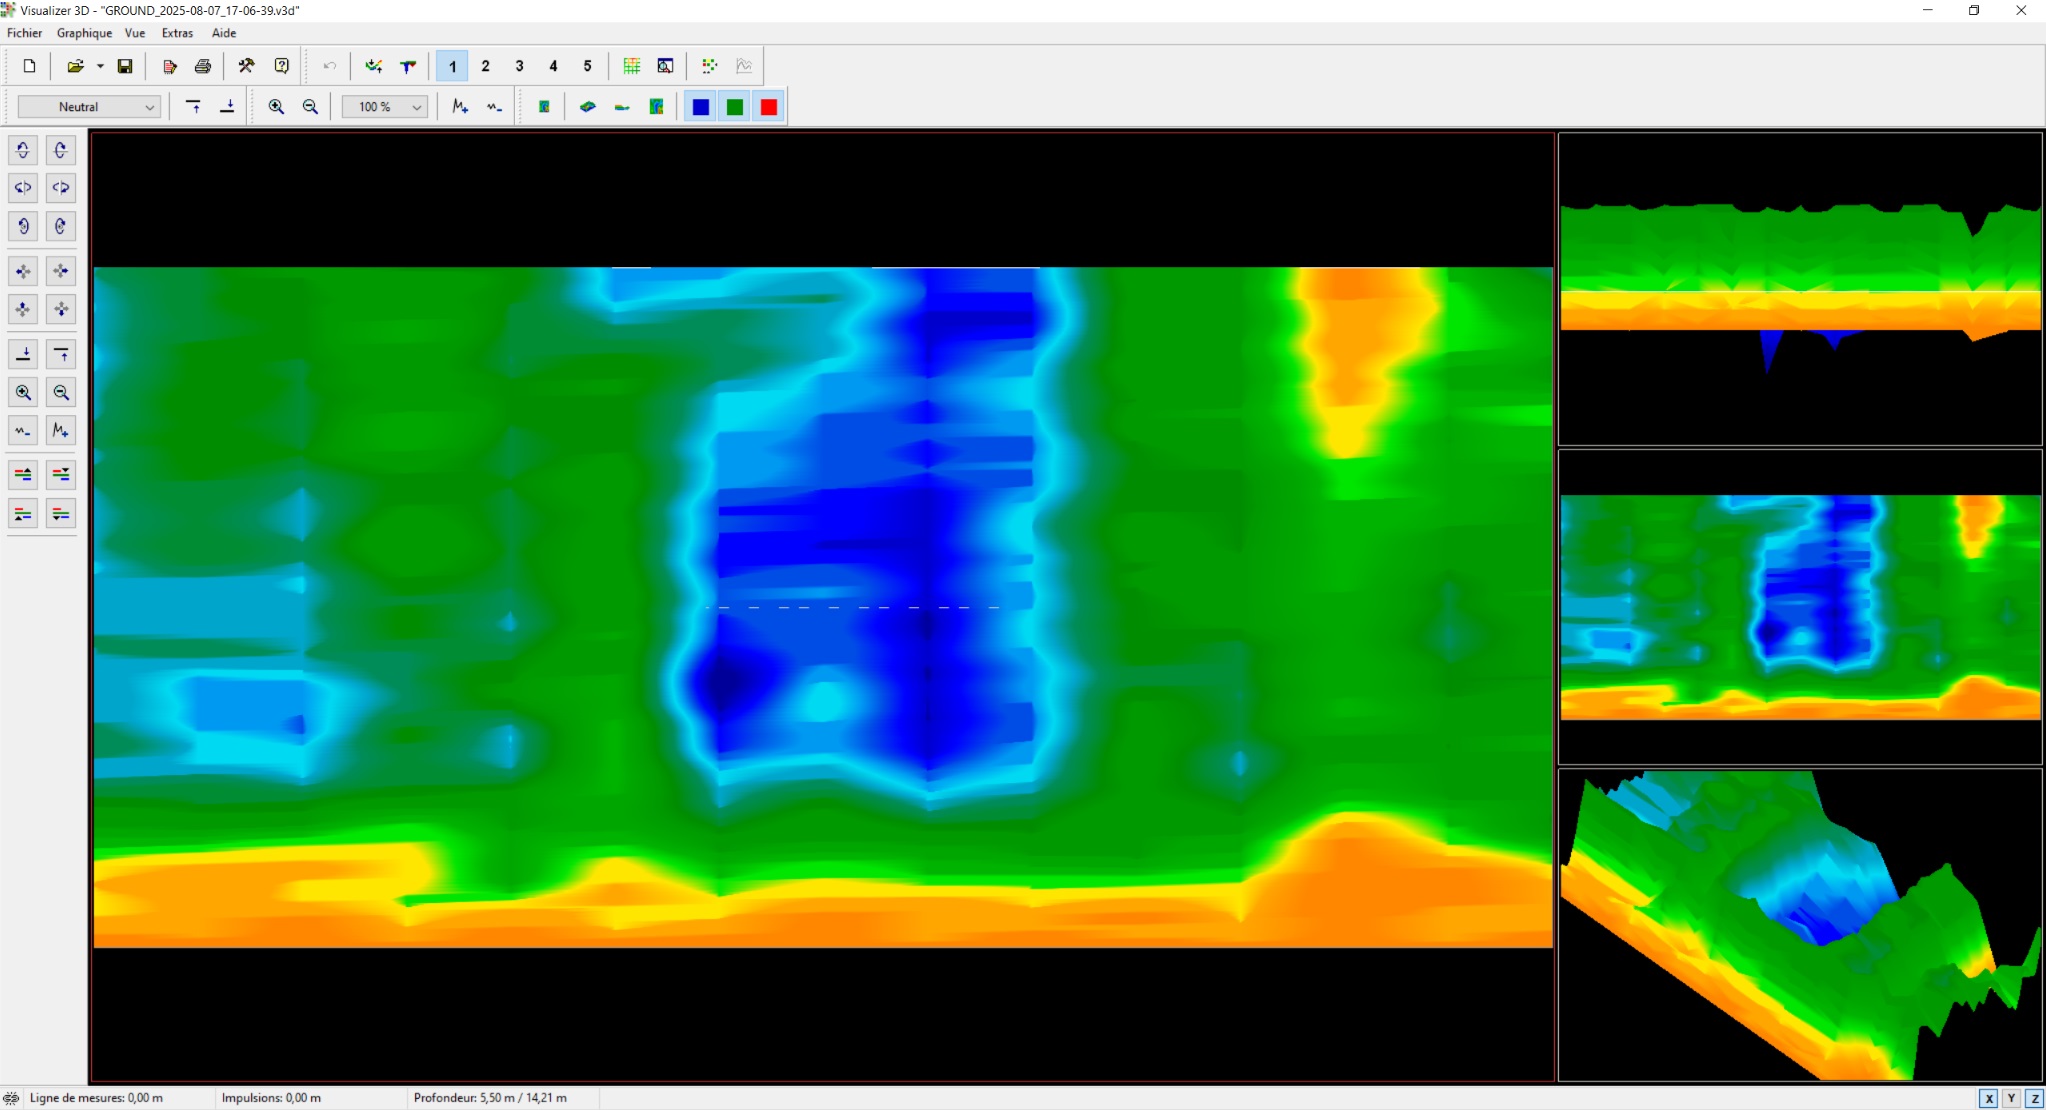Click the shift color bands up icon

[23, 474]
